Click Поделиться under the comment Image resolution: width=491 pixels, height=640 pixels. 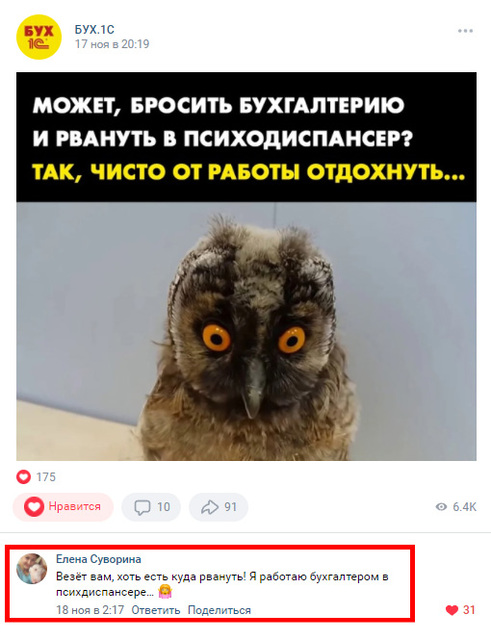[x=219, y=610]
